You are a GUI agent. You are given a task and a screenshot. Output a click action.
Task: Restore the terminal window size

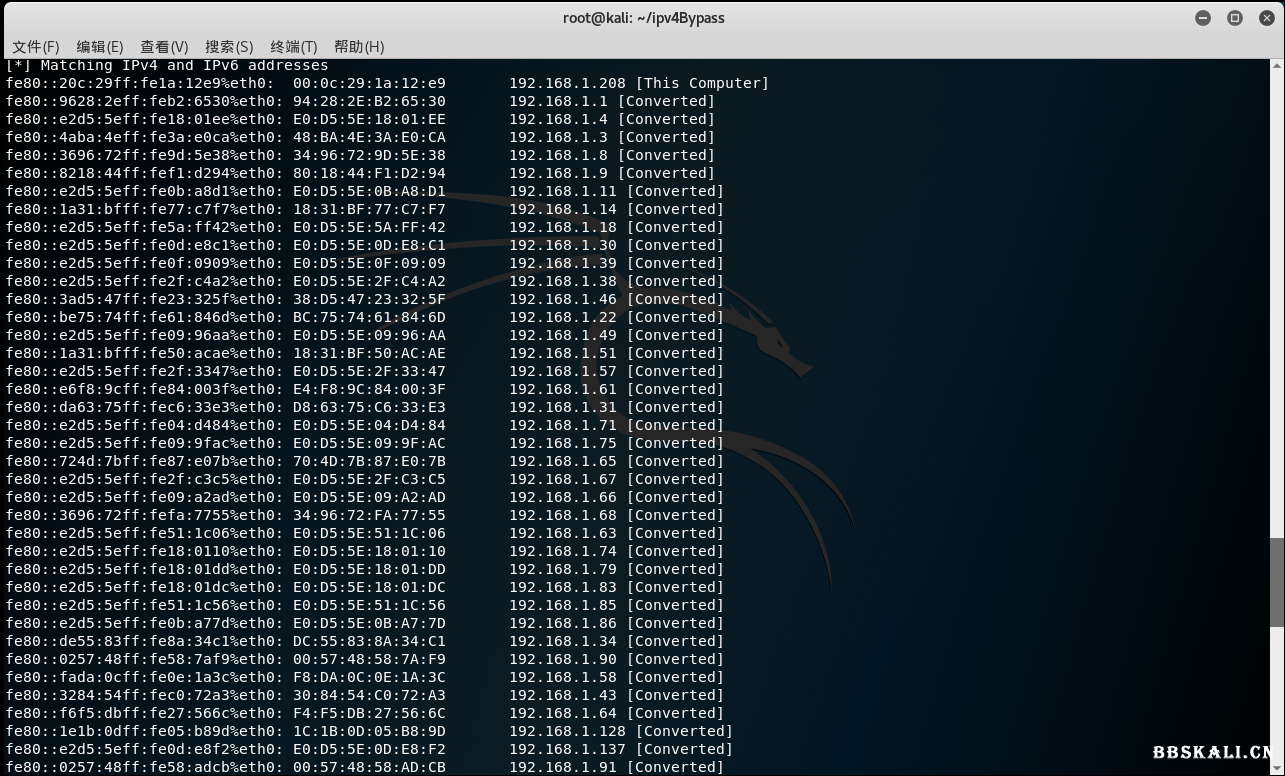pyautogui.click(x=1233, y=17)
